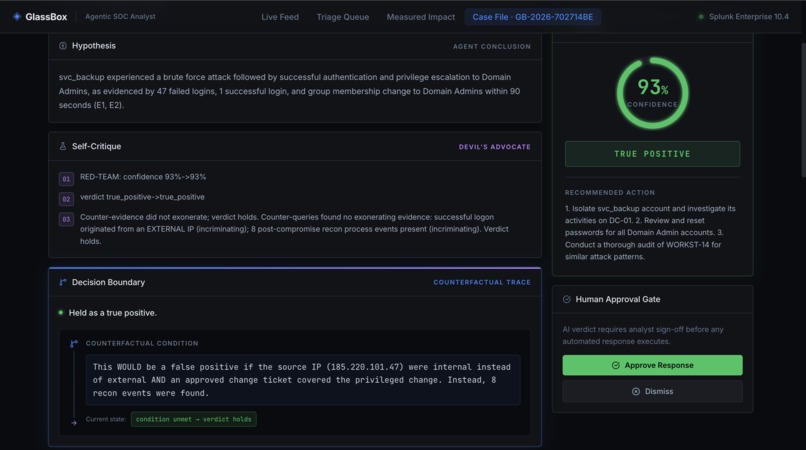Screen dimensions: 806x450
Task: Open the Measured Impact tab
Action: pos(420,17)
